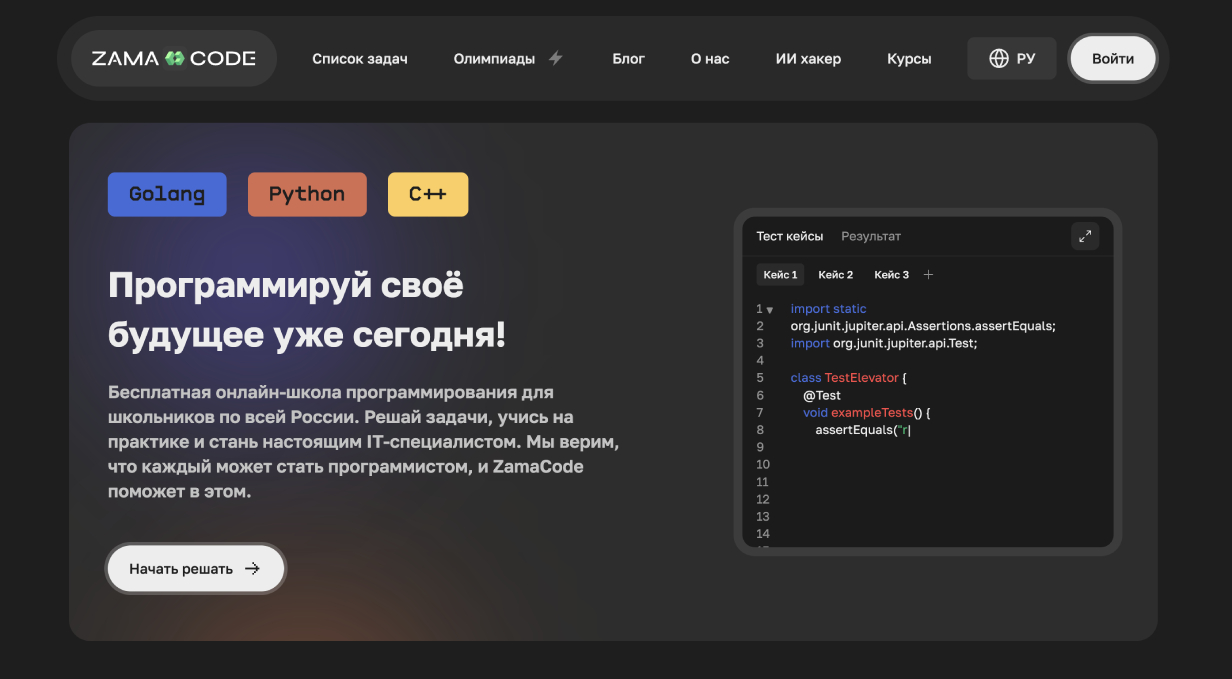
Task: Expand the code editor to fullscreen
Action: (1085, 236)
